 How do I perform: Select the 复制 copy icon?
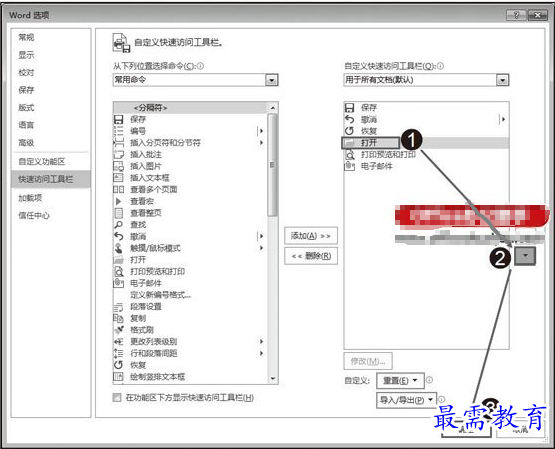click(x=119, y=318)
